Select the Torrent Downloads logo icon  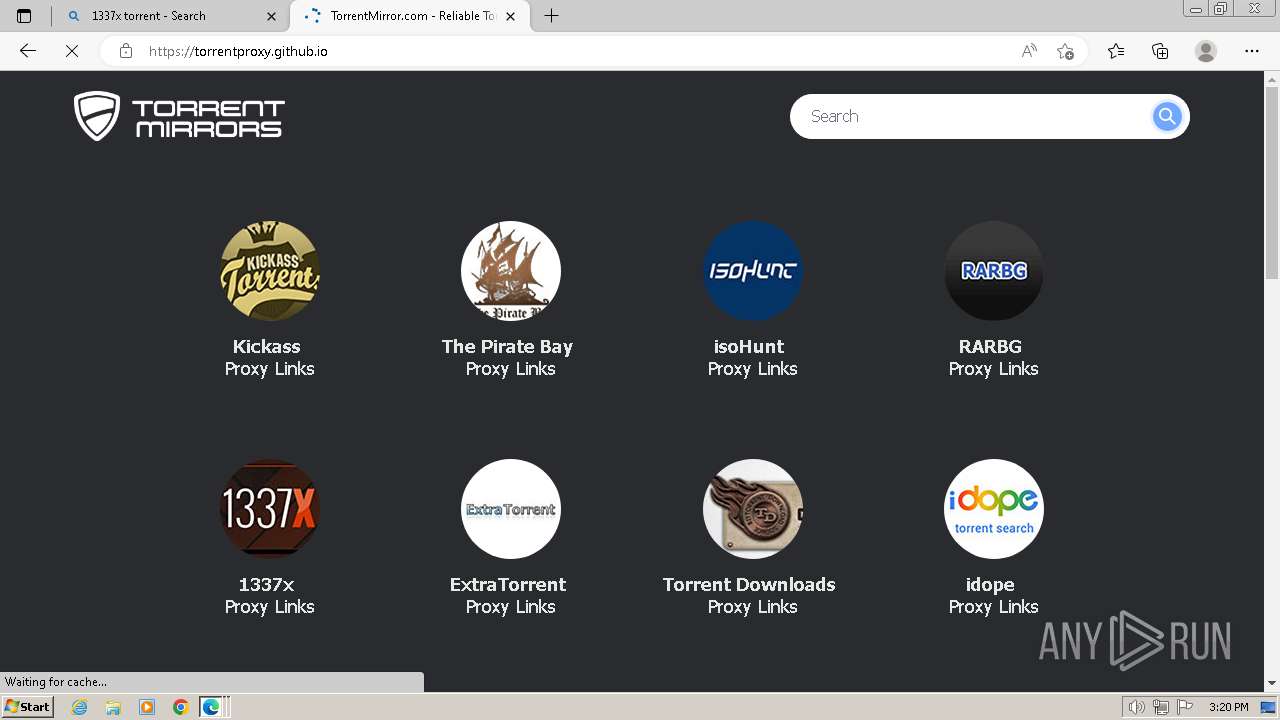[753, 509]
